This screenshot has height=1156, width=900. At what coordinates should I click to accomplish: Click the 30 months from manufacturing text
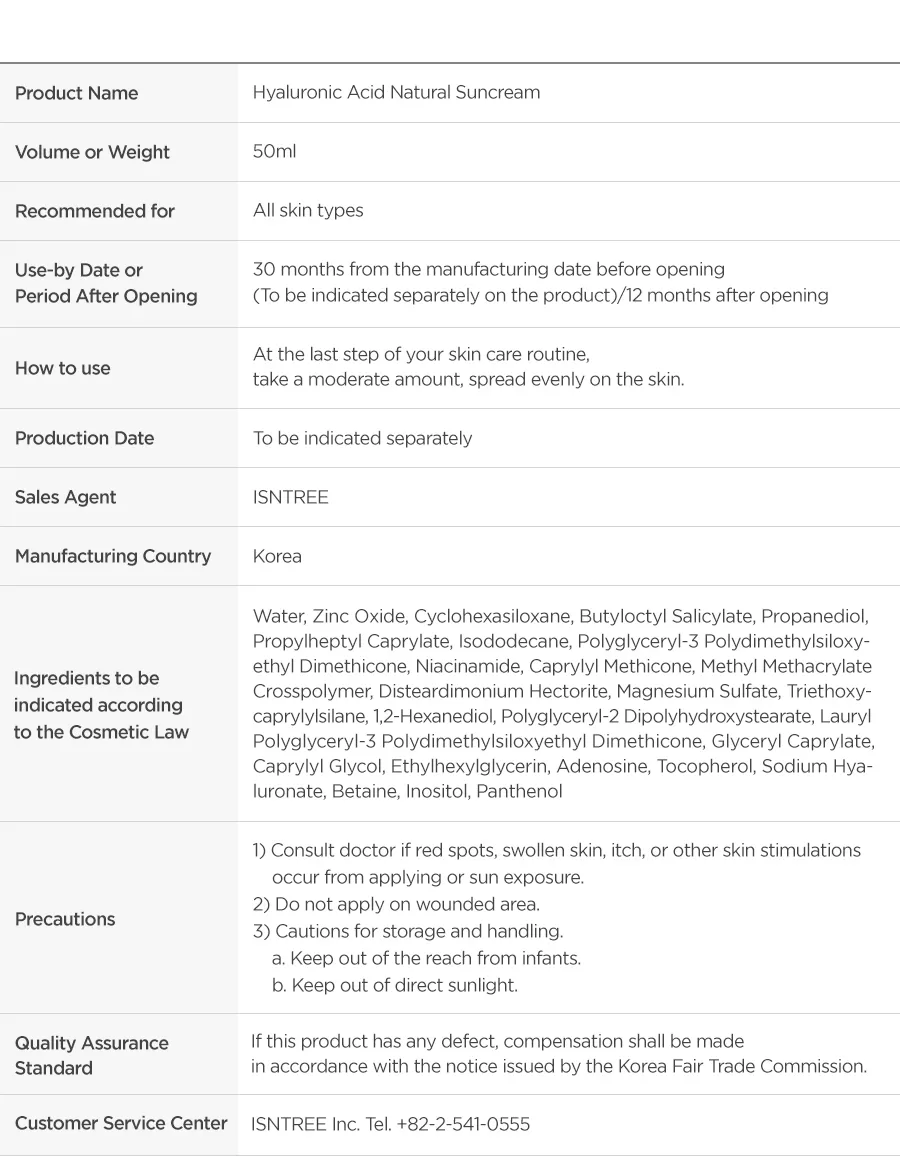pos(489,269)
